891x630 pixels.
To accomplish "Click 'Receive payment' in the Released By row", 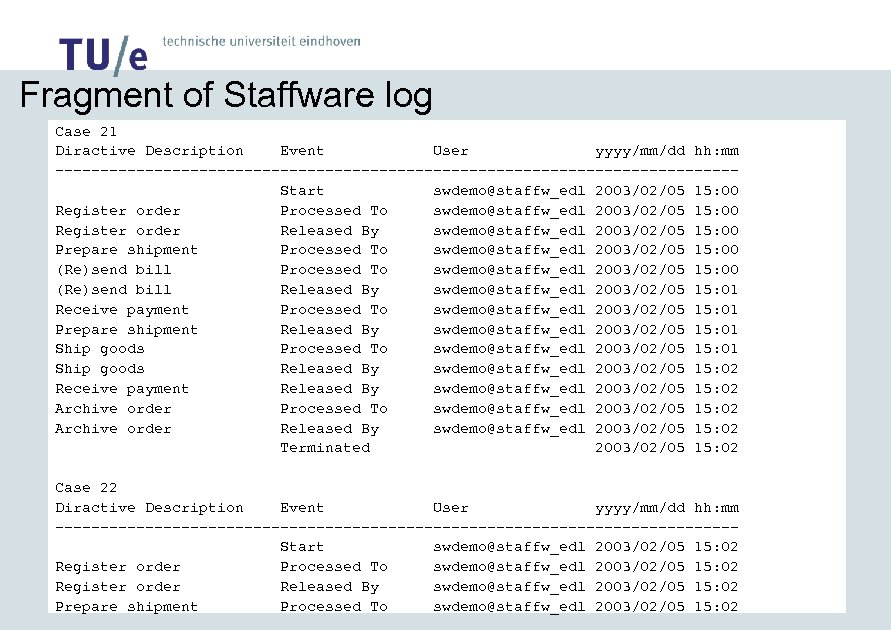I will pyautogui.click(x=122, y=389).
